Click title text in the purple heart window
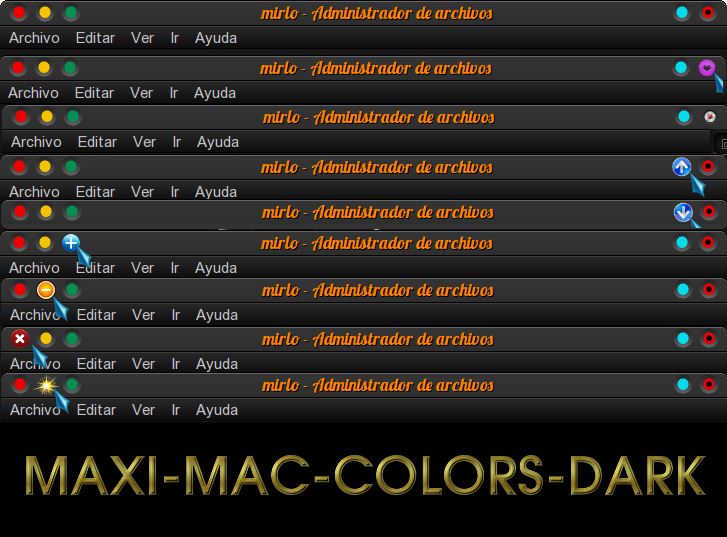This screenshot has width=727, height=537. click(376, 69)
